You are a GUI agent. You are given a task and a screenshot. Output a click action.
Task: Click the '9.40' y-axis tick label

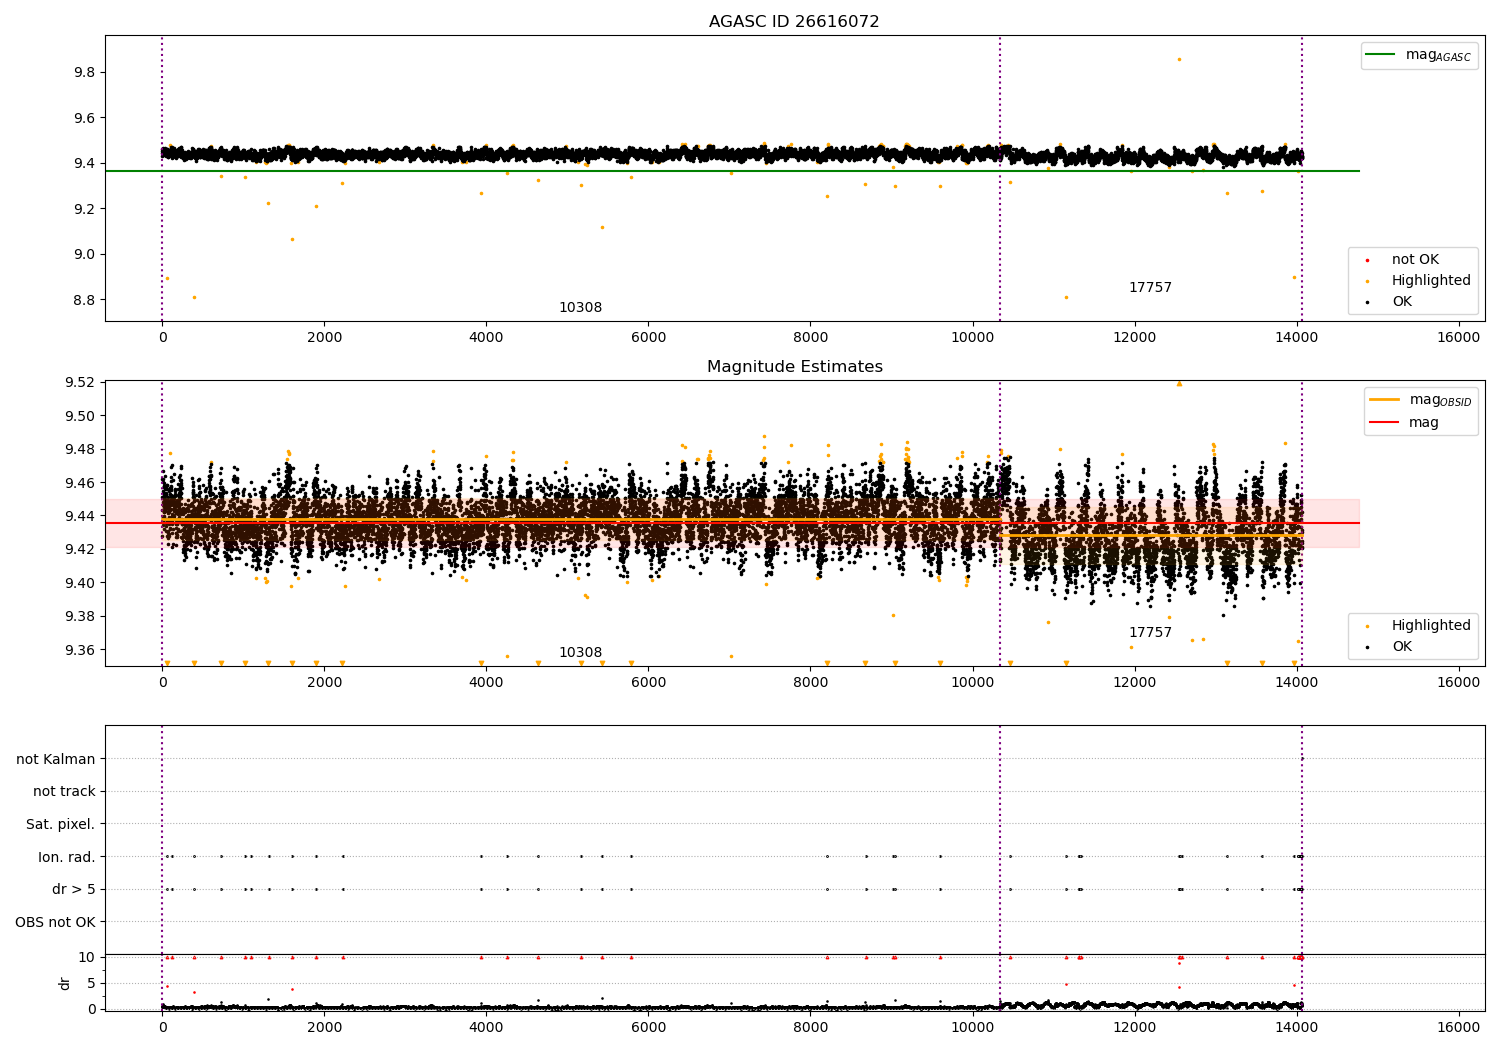click(x=80, y=583)
